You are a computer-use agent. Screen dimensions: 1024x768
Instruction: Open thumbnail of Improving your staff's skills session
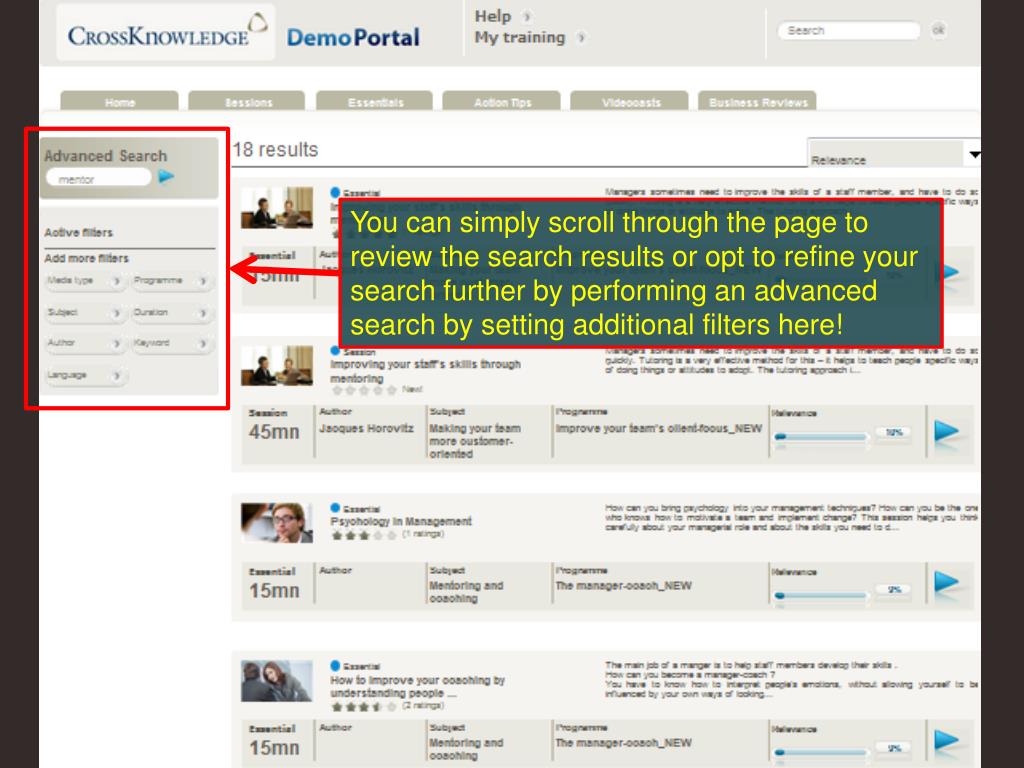click(x=277, y=366)
